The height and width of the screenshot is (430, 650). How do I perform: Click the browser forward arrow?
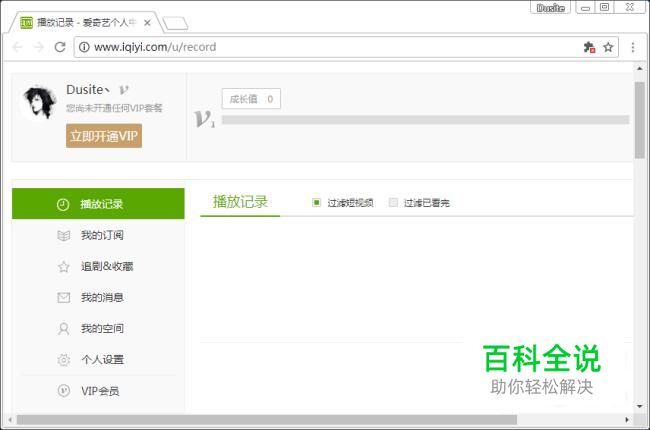[x=39, y=47]
